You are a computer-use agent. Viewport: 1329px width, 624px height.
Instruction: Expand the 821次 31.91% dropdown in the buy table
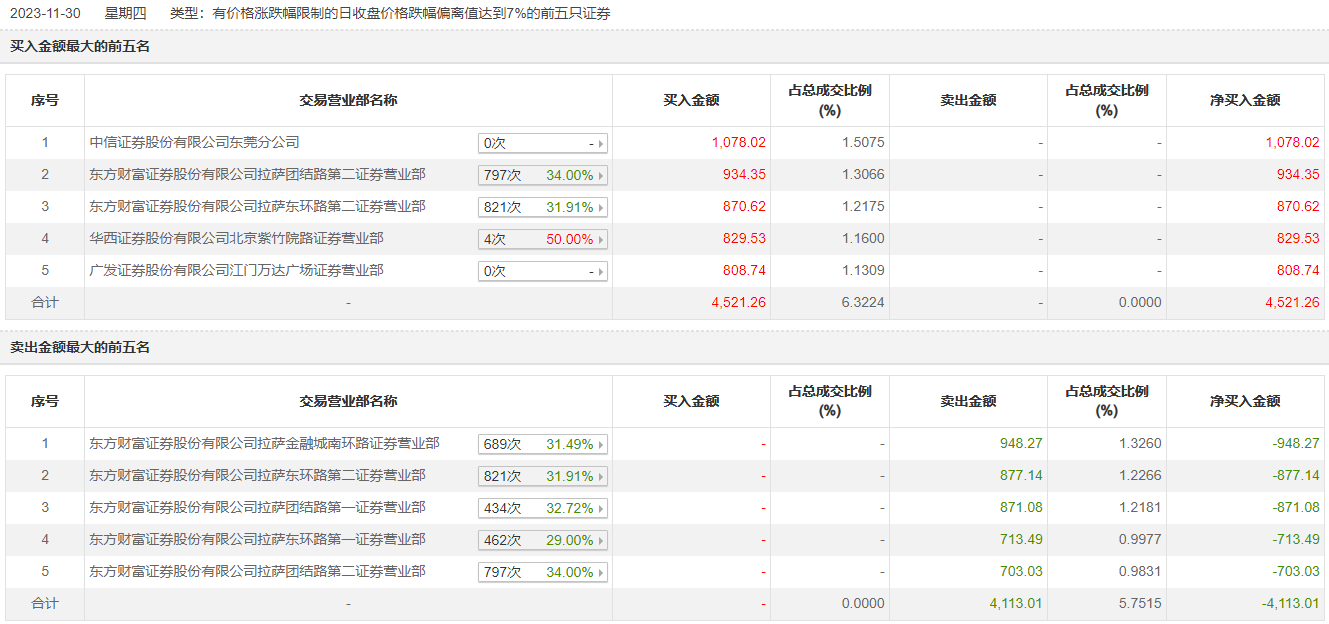coord(543,207)
